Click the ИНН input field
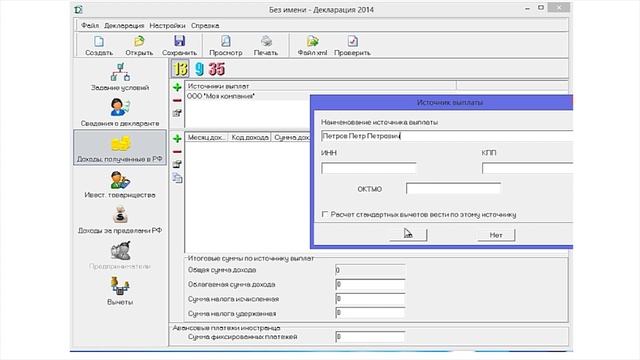The height and width of the screenshot is (360, 640). coord(369,168)
